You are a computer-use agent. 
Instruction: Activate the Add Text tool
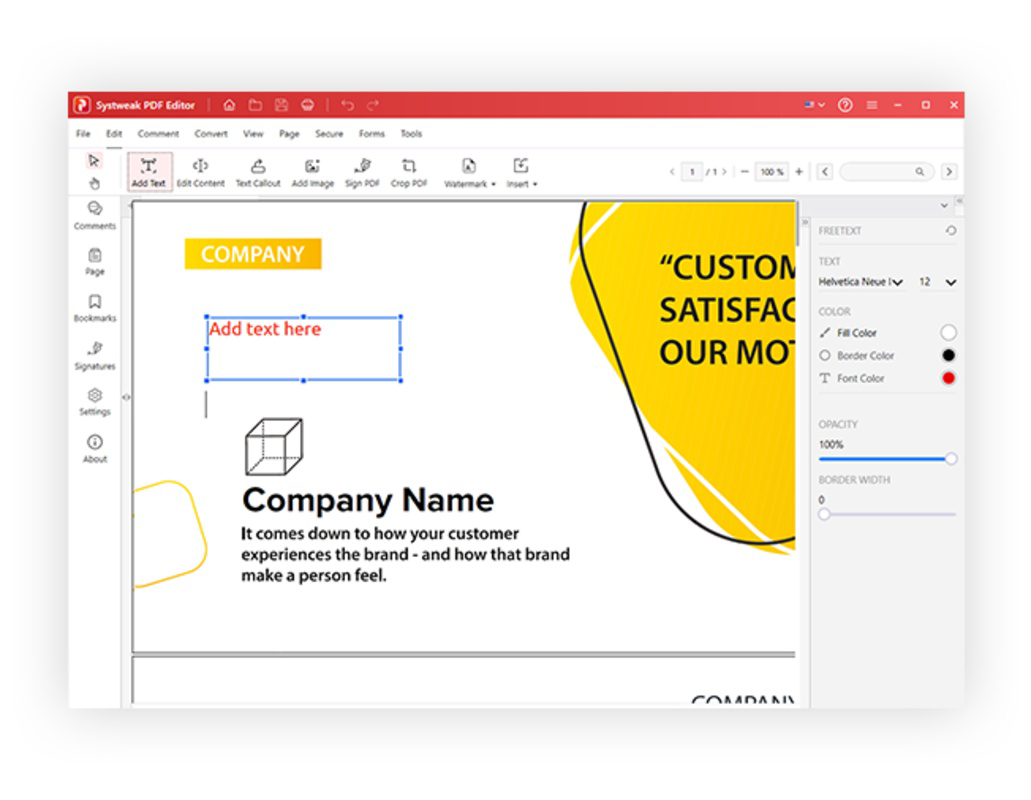[149, 172]
